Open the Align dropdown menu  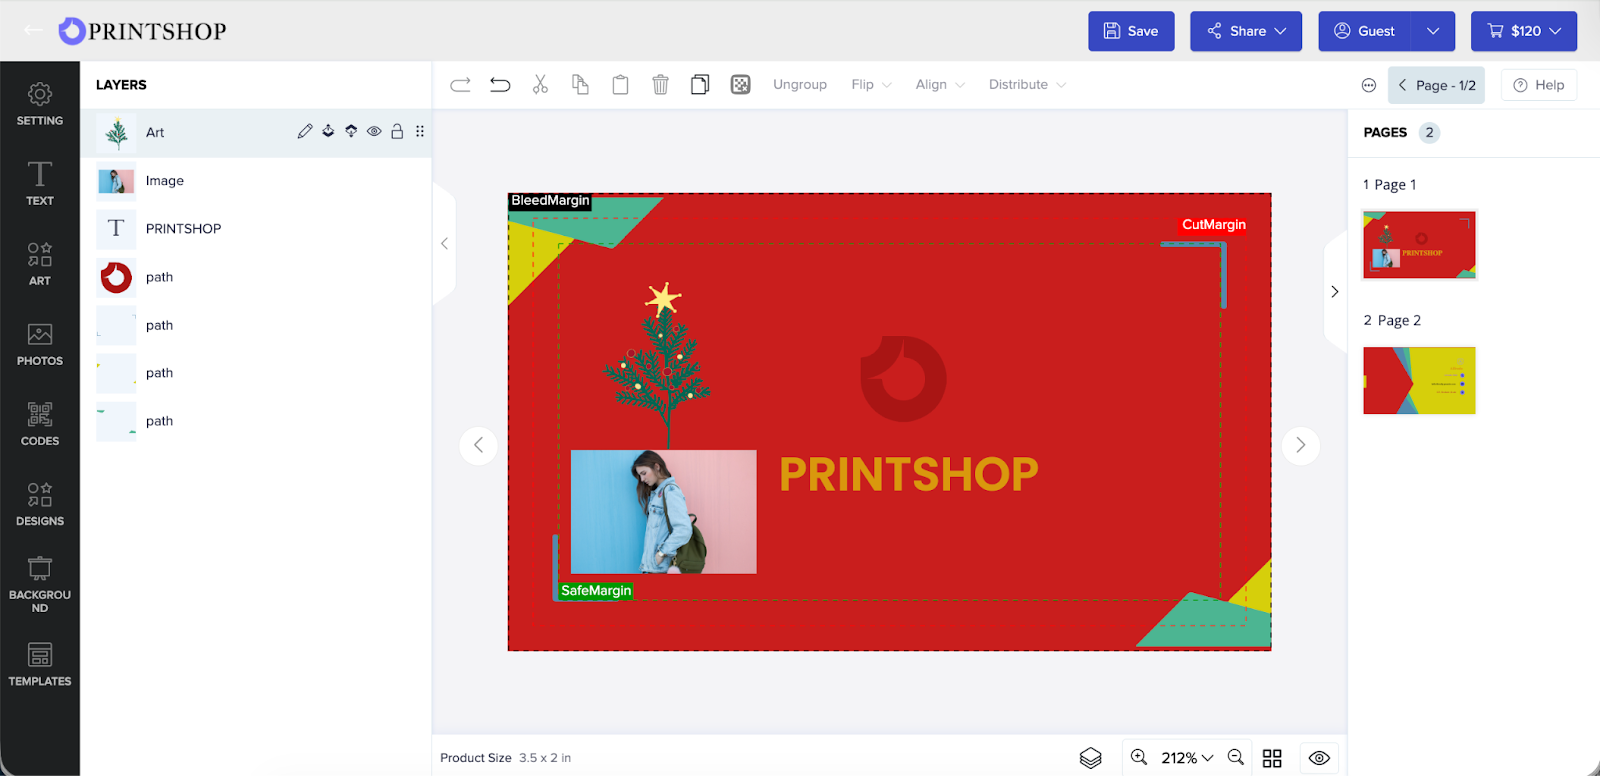[939, 85]
